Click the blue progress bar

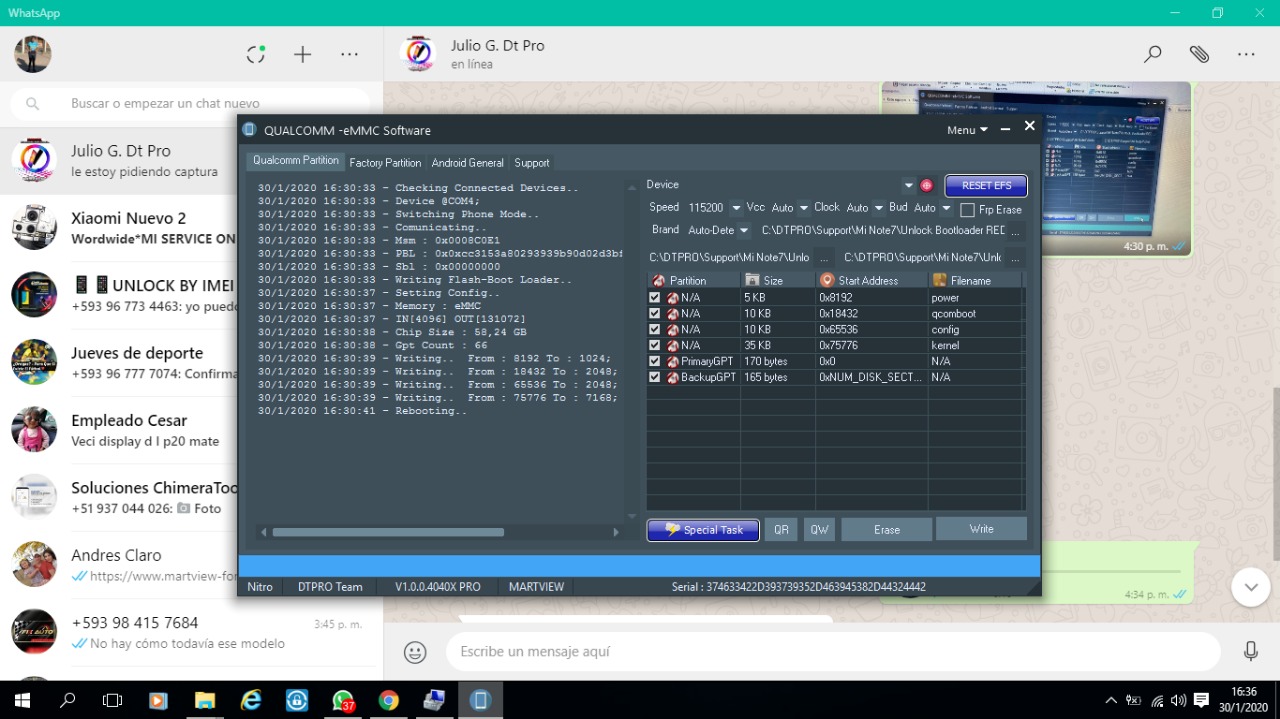[639, 566]
